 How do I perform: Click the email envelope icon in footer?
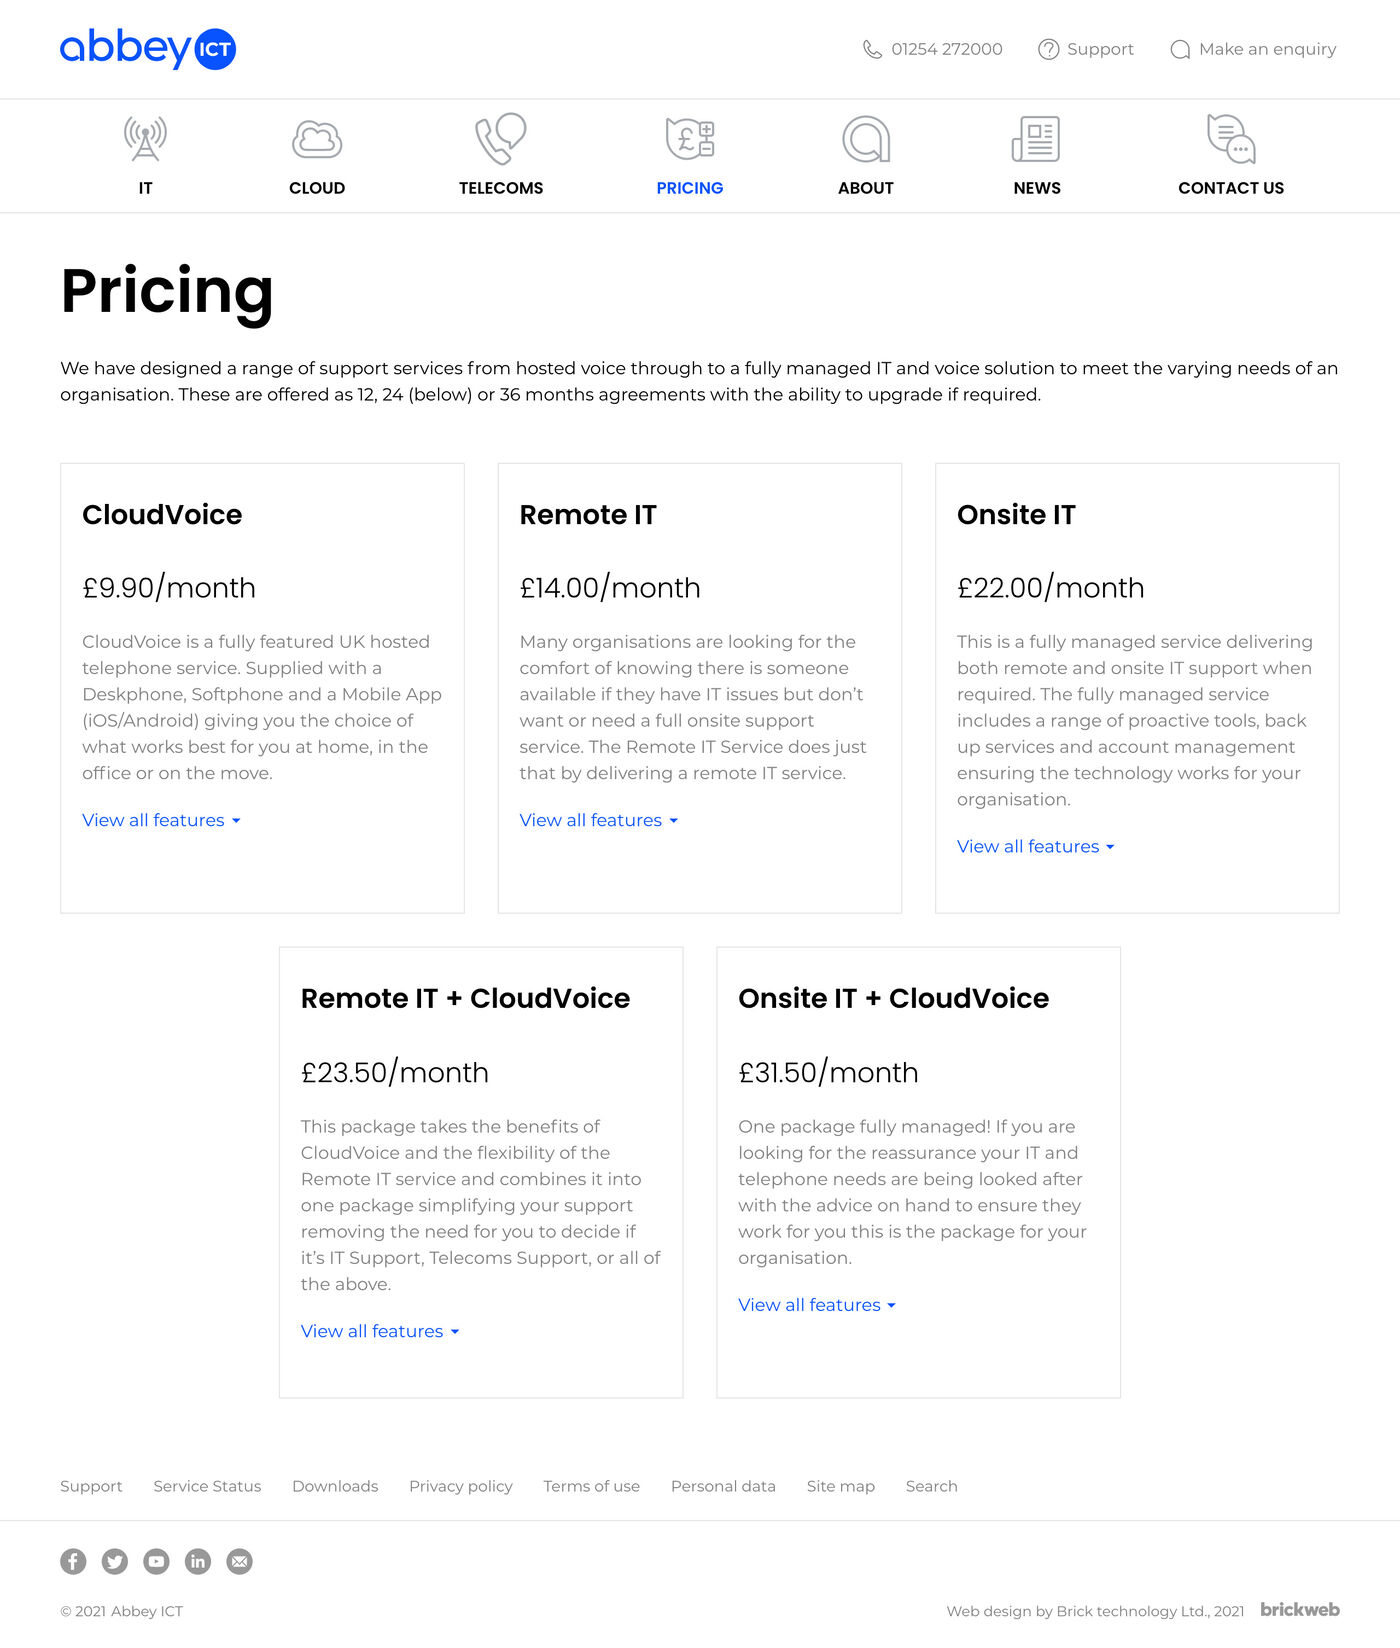click(240, 1561)
